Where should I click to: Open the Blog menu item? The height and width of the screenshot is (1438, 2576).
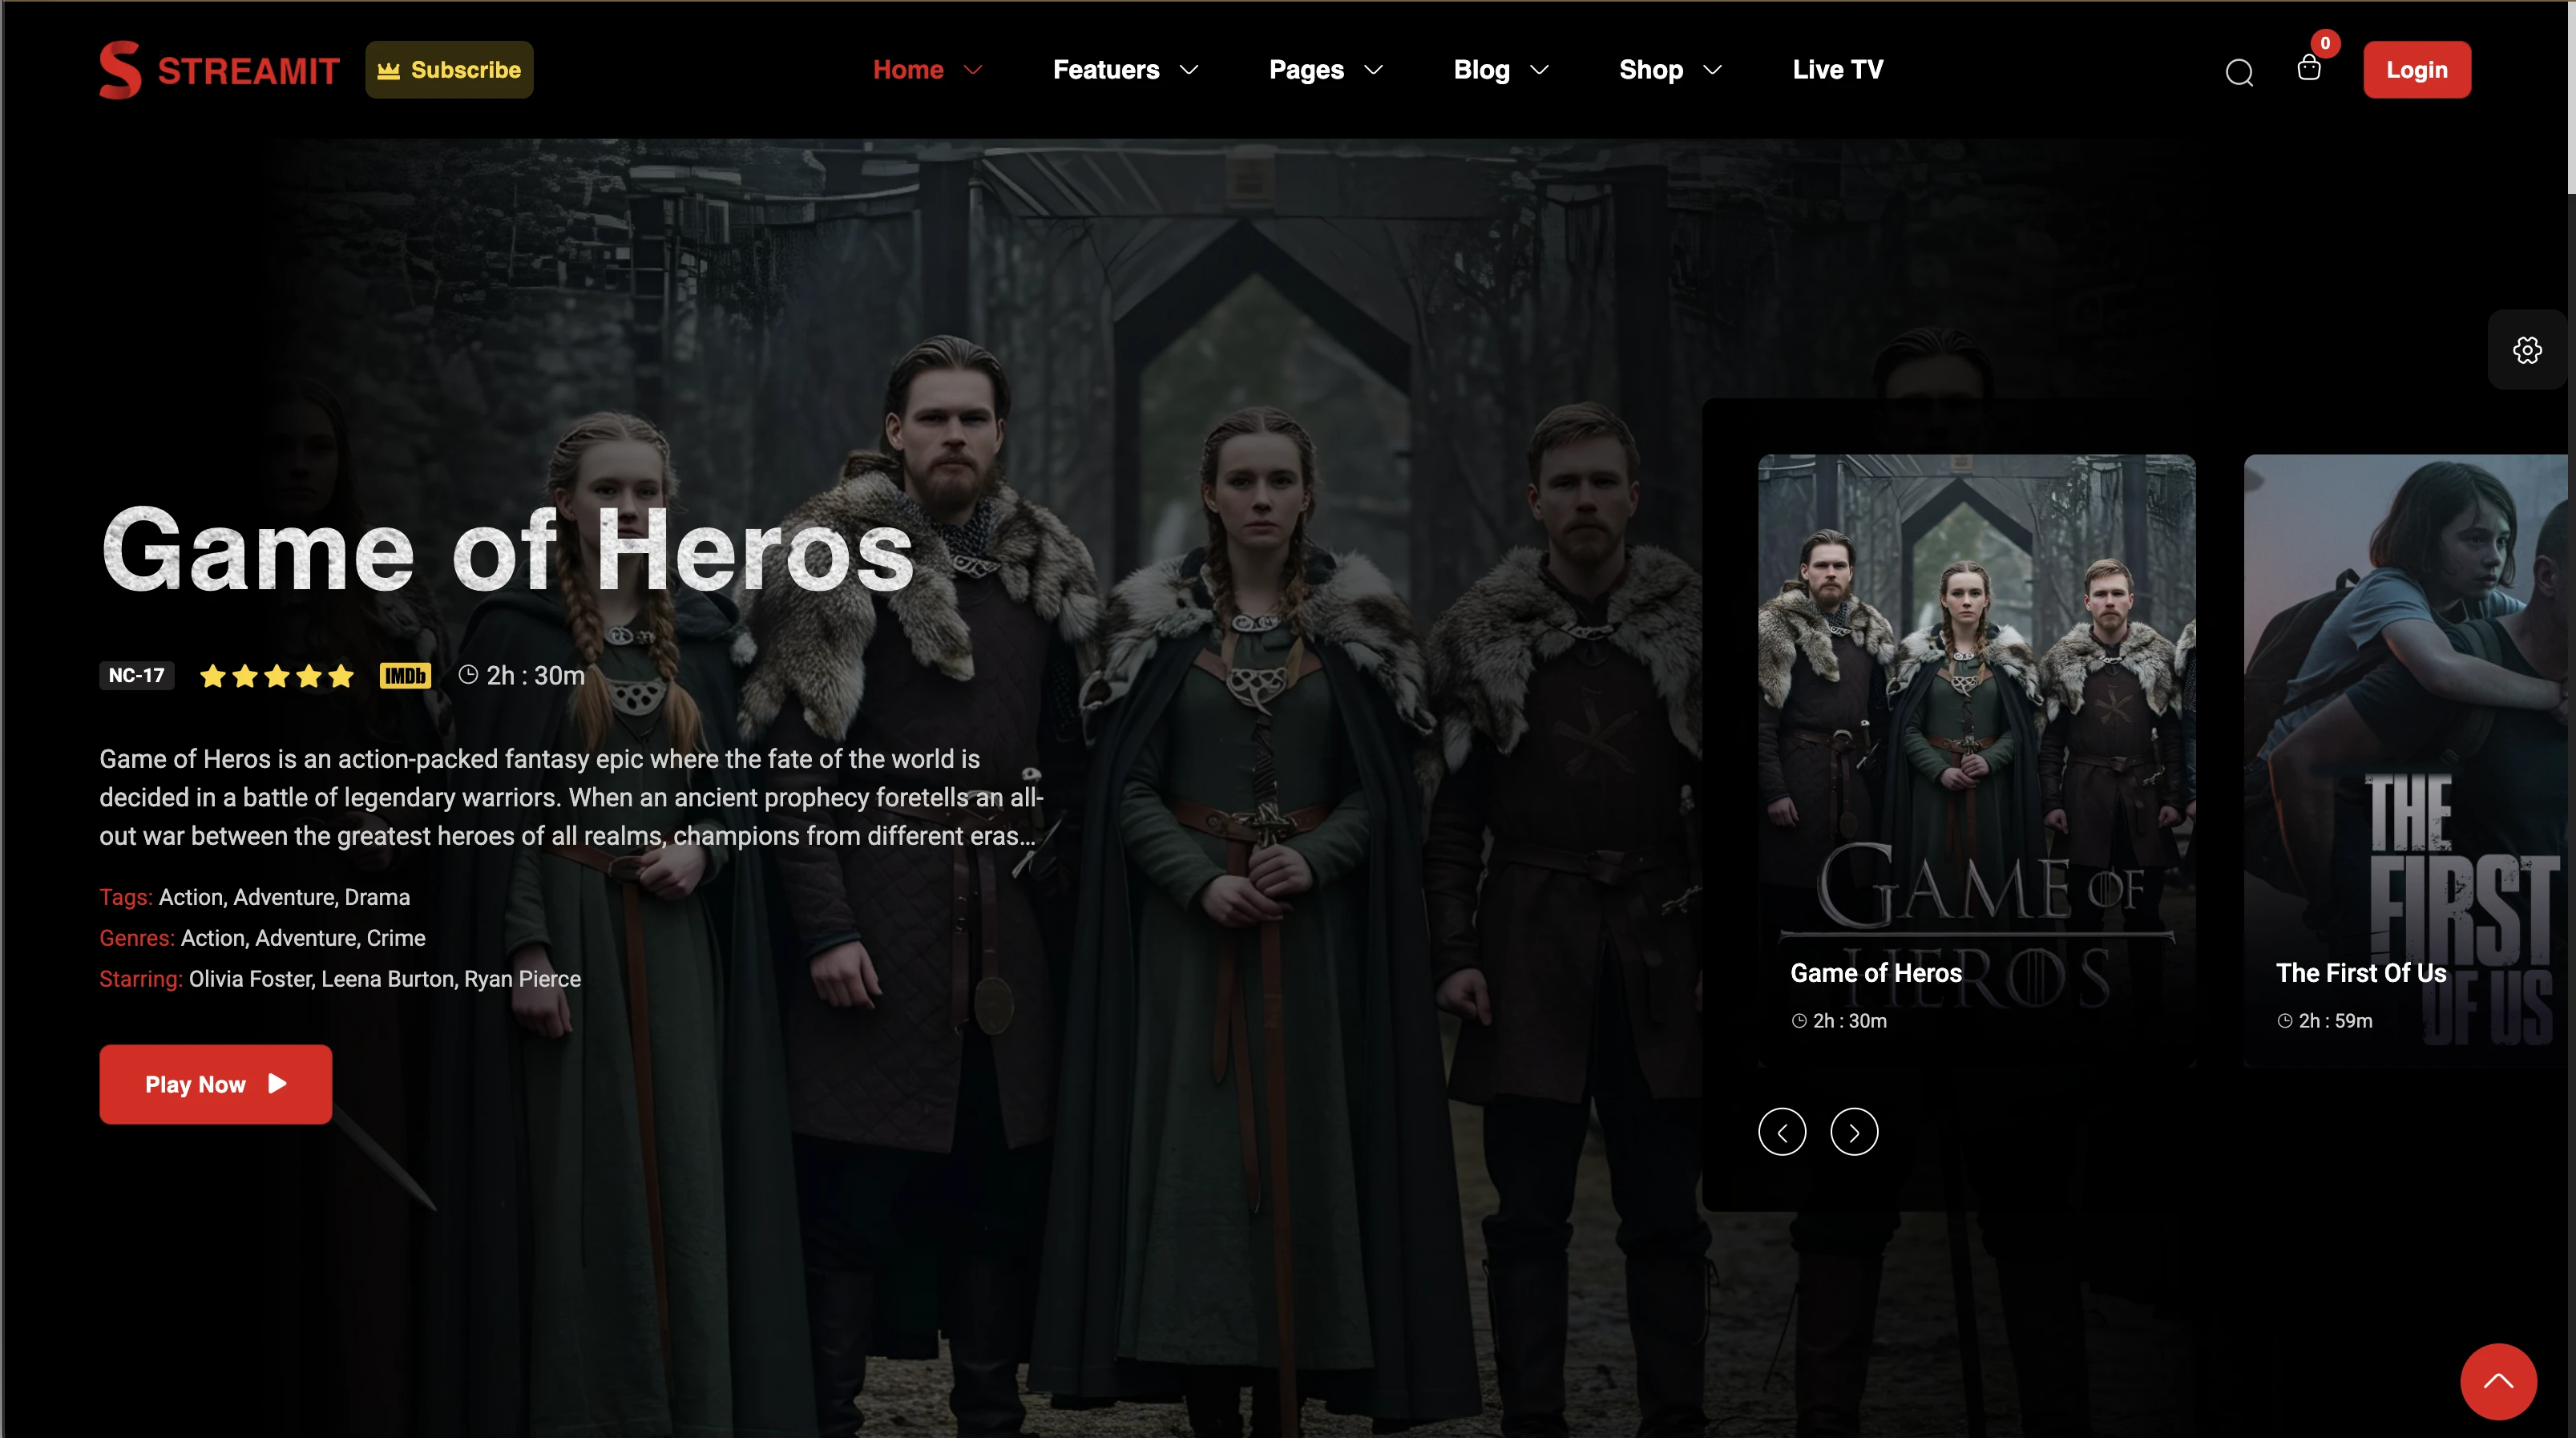click(x=1481, y=70)
